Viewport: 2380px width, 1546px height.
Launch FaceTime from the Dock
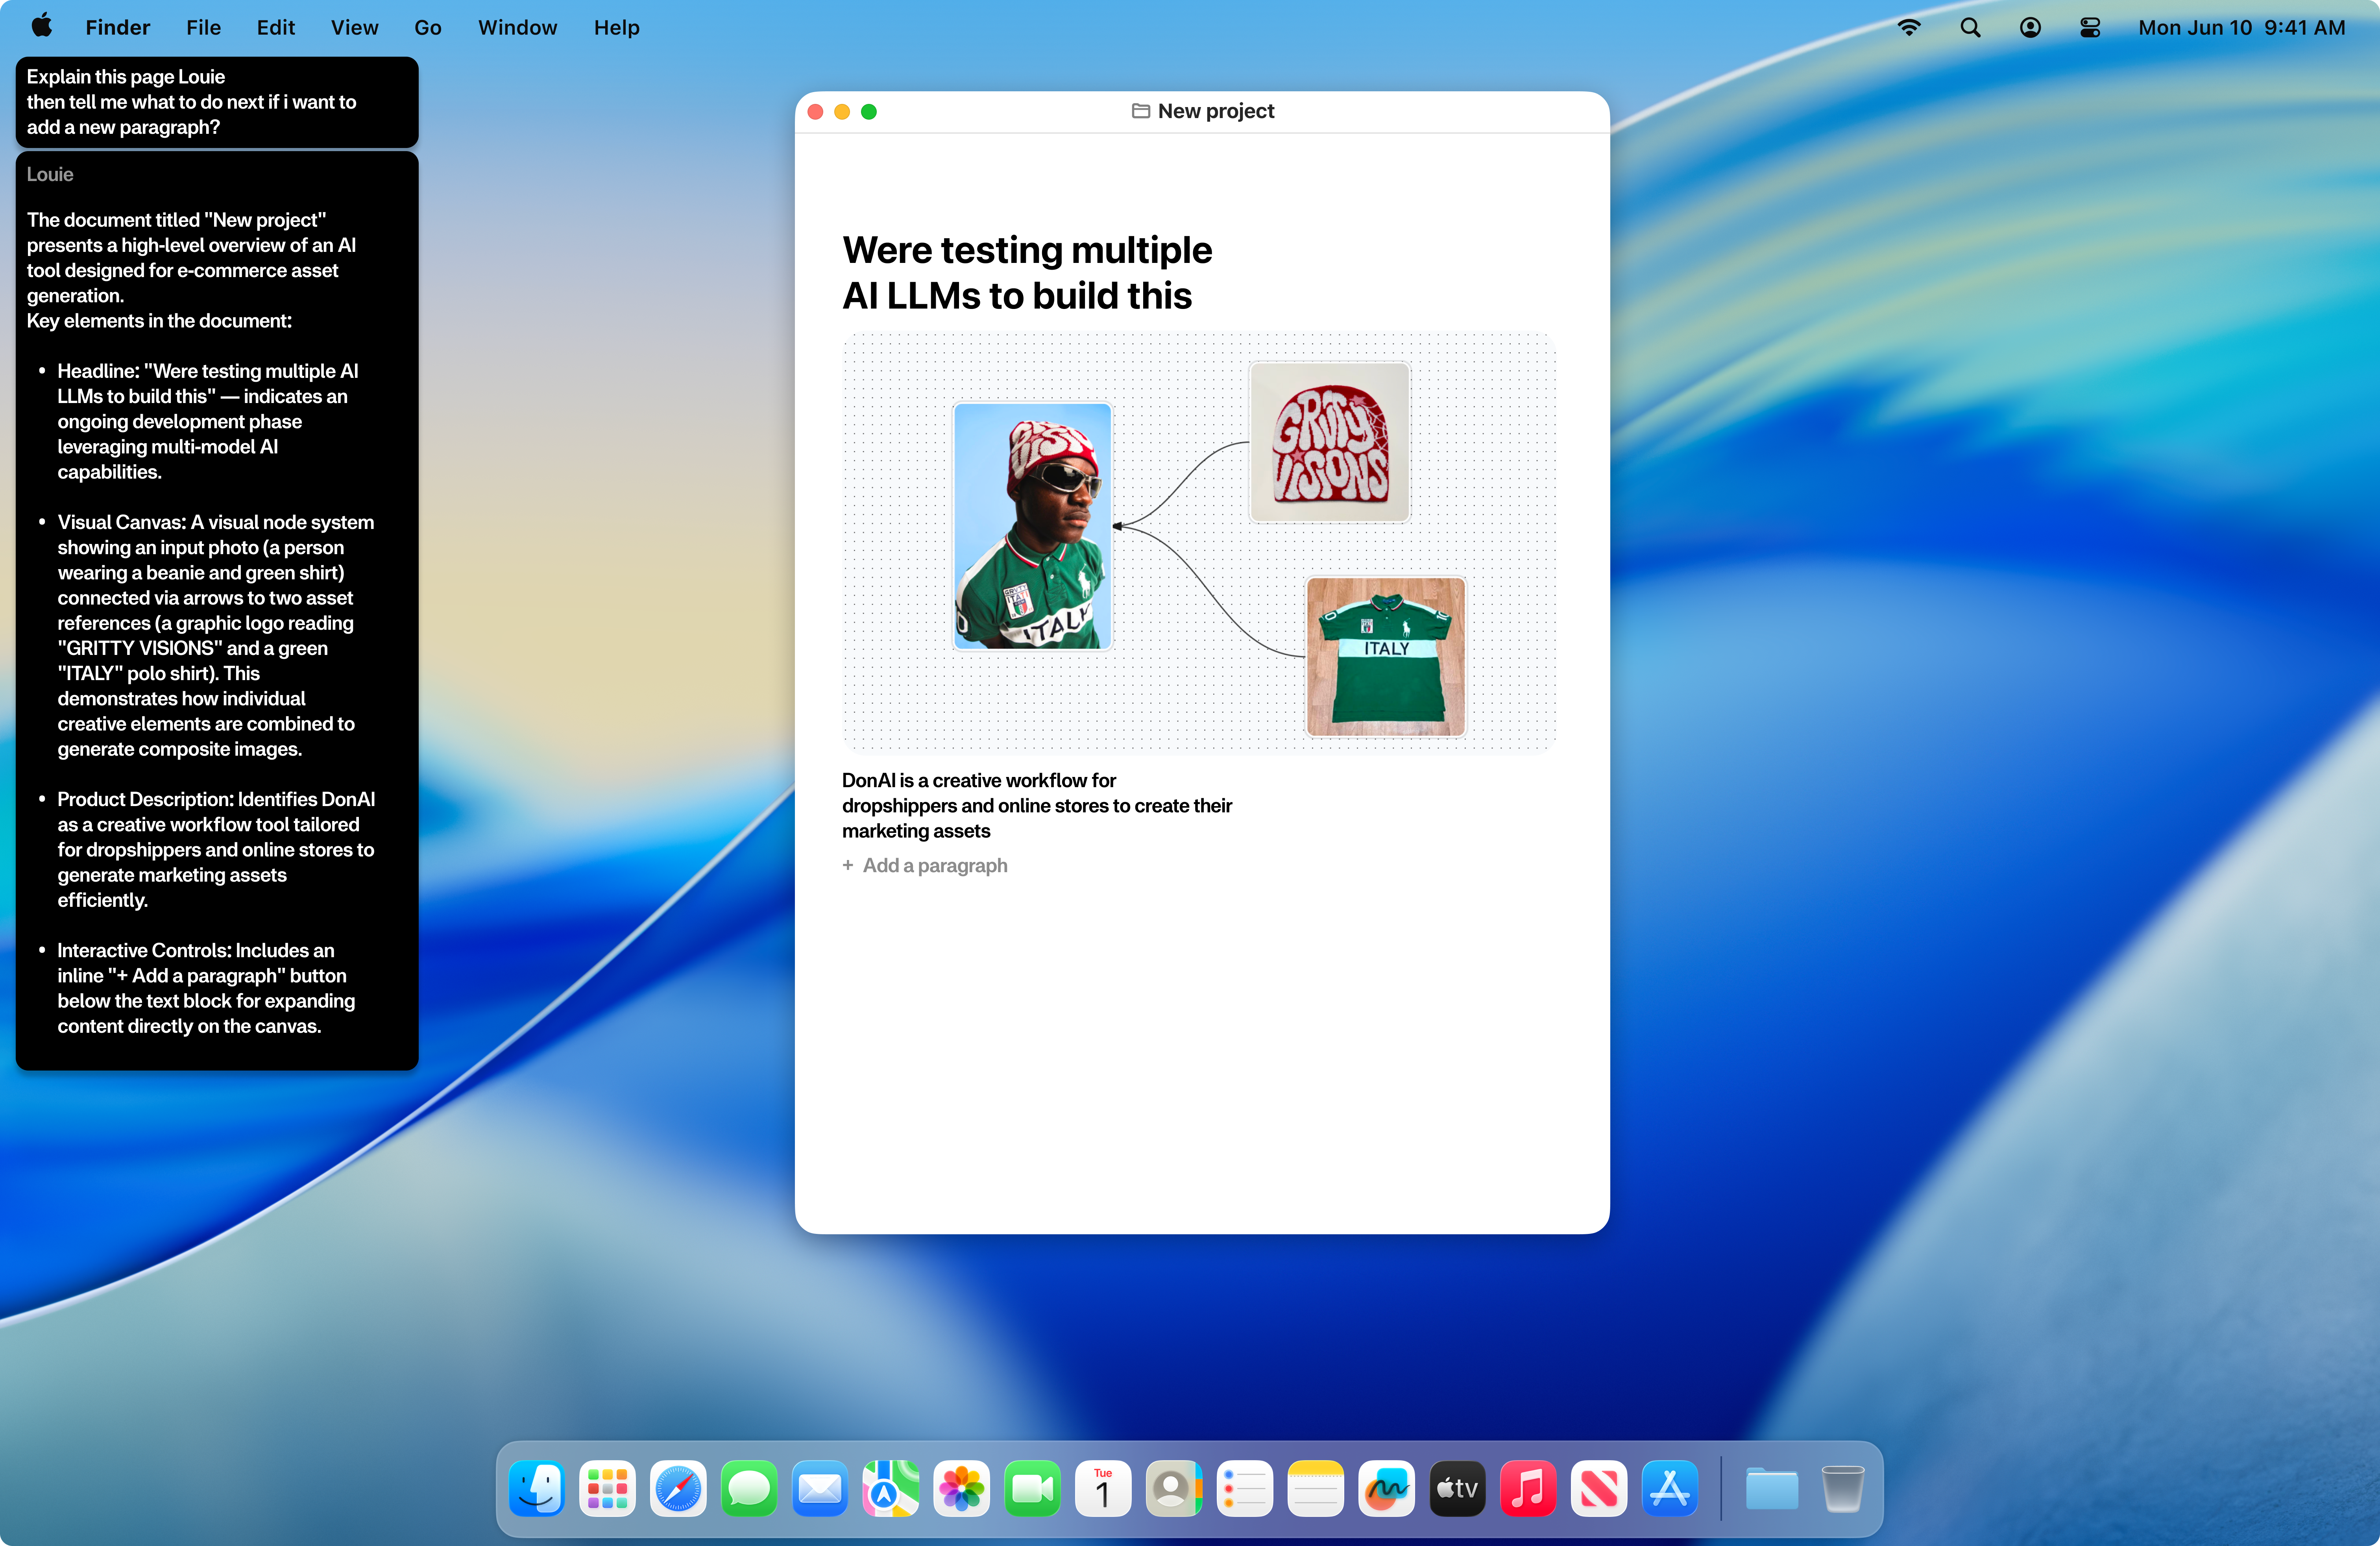coord(1033,1488)
